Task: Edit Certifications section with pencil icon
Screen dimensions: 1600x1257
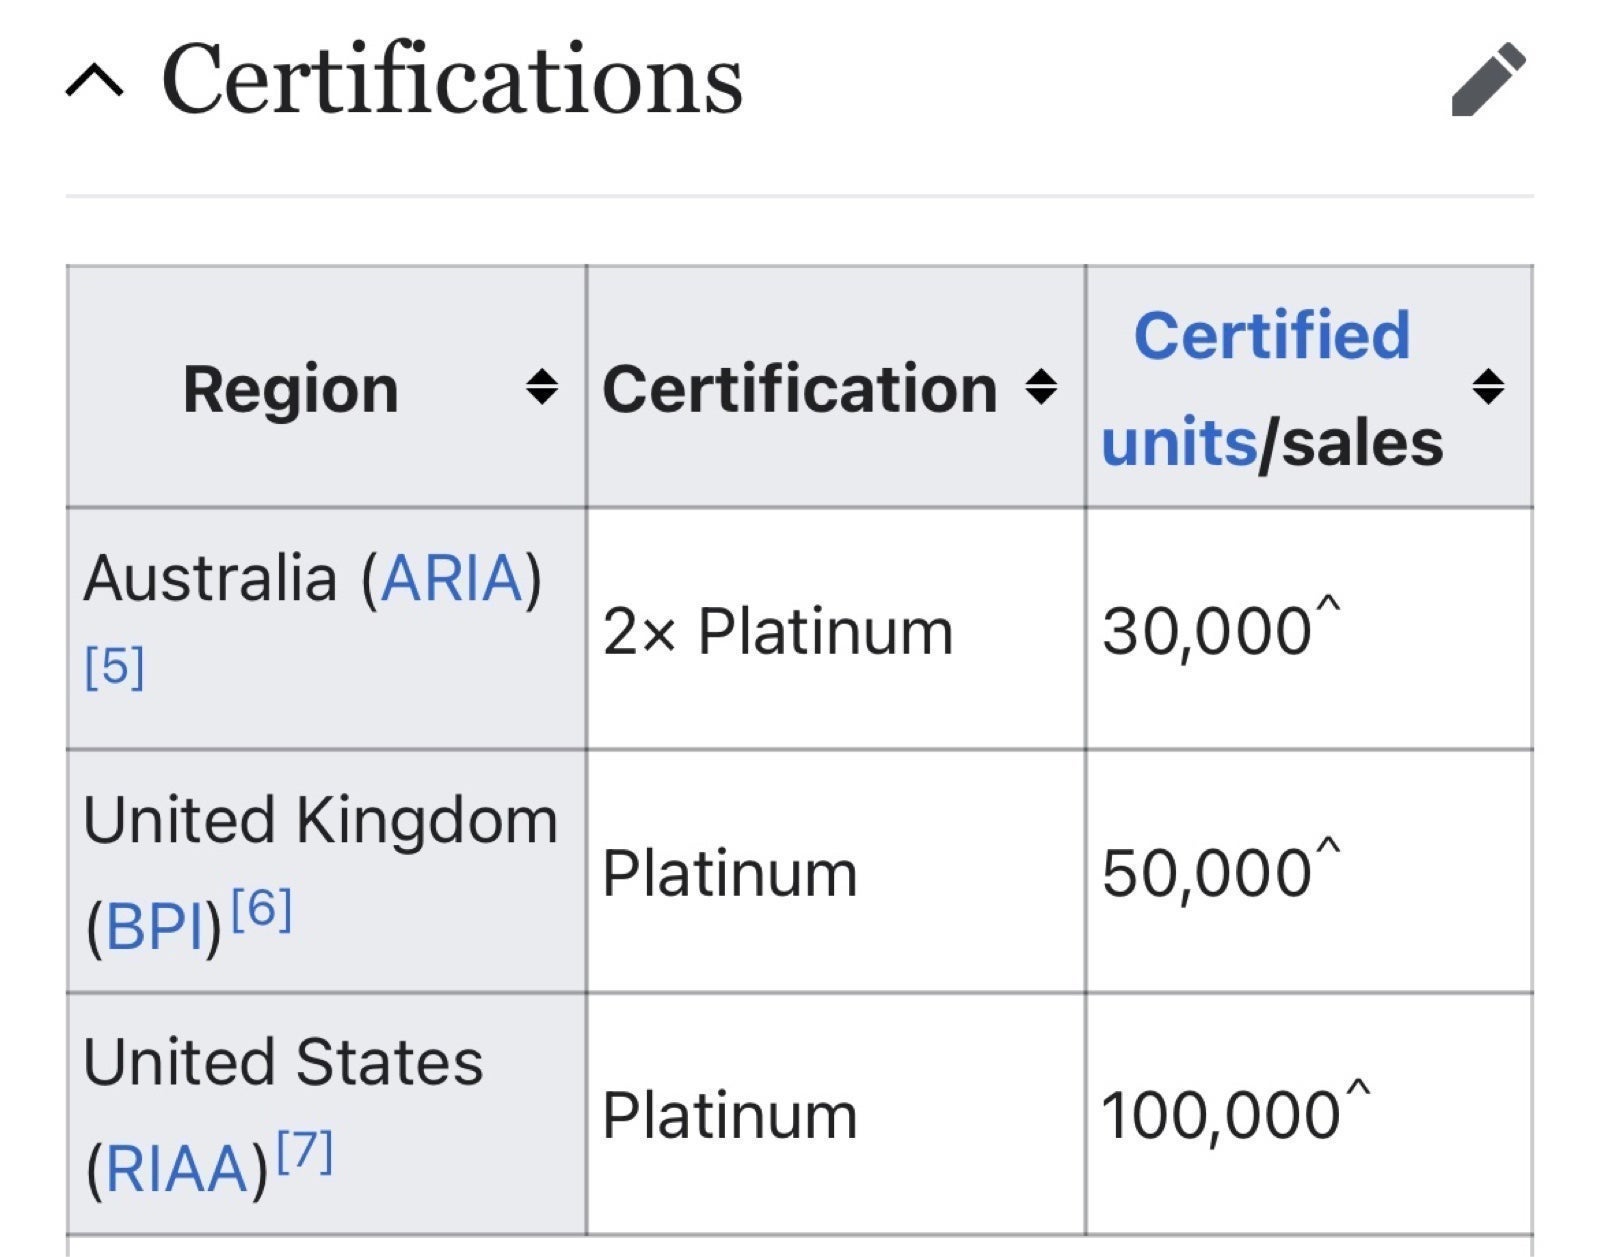Action: click(x=1488, y=79)
